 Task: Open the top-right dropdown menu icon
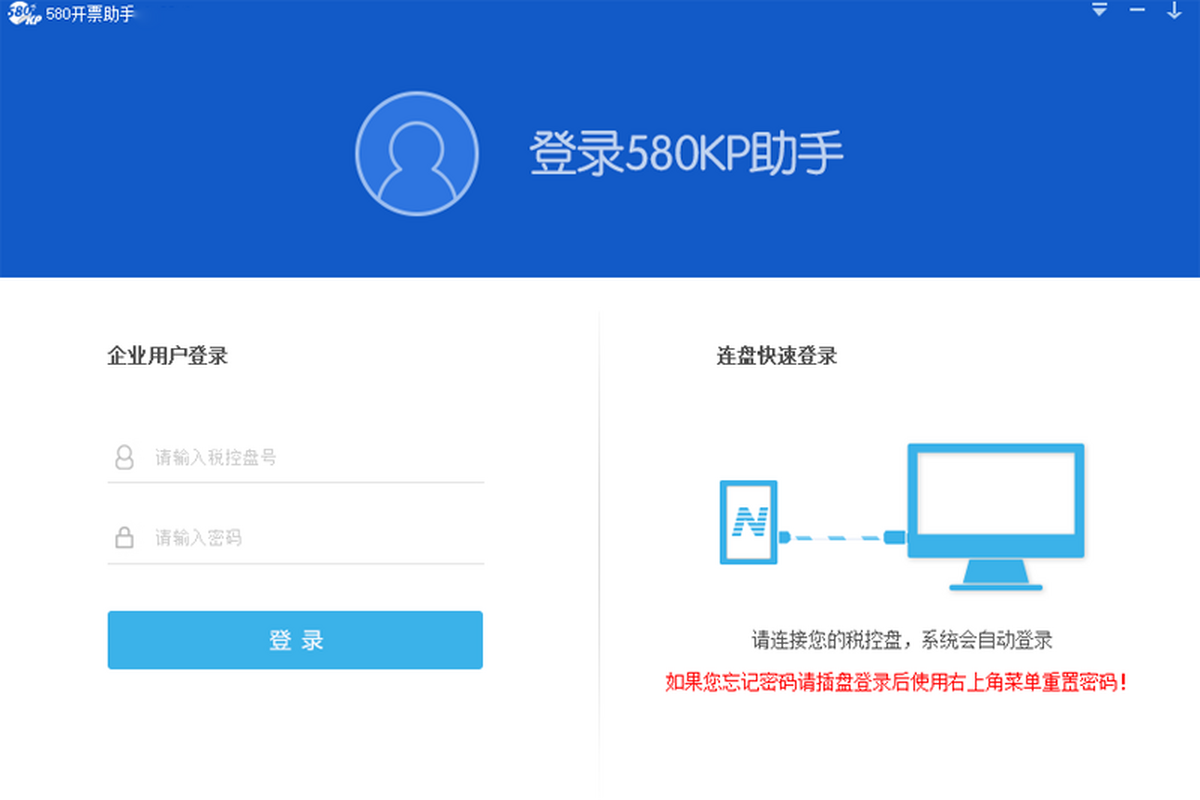1100,10
